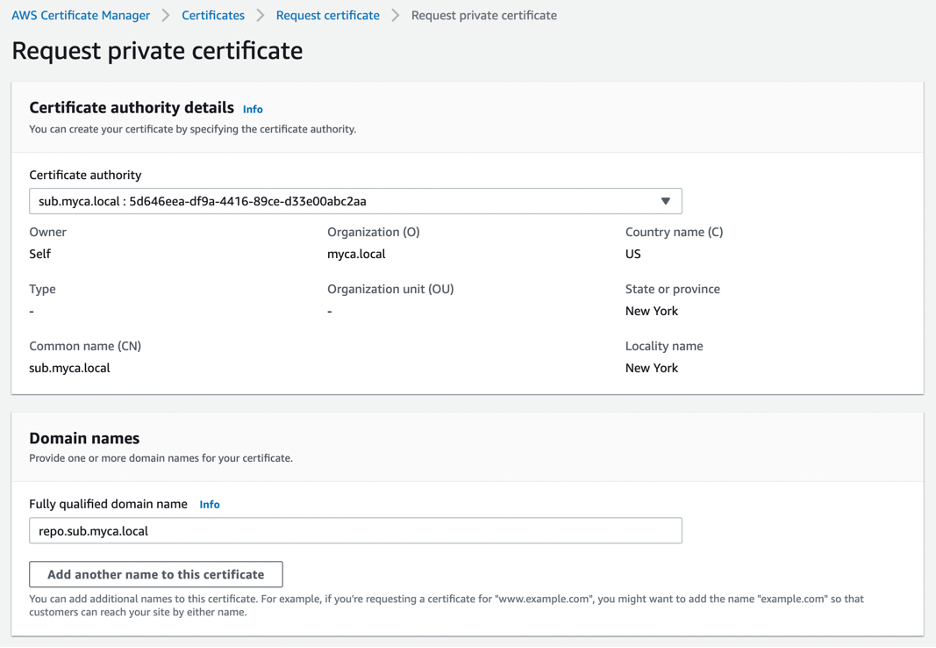This screenshot has height=648, width=936.
Task: Open the Info link beside Certificate authority details
Action: coord(252,109)
